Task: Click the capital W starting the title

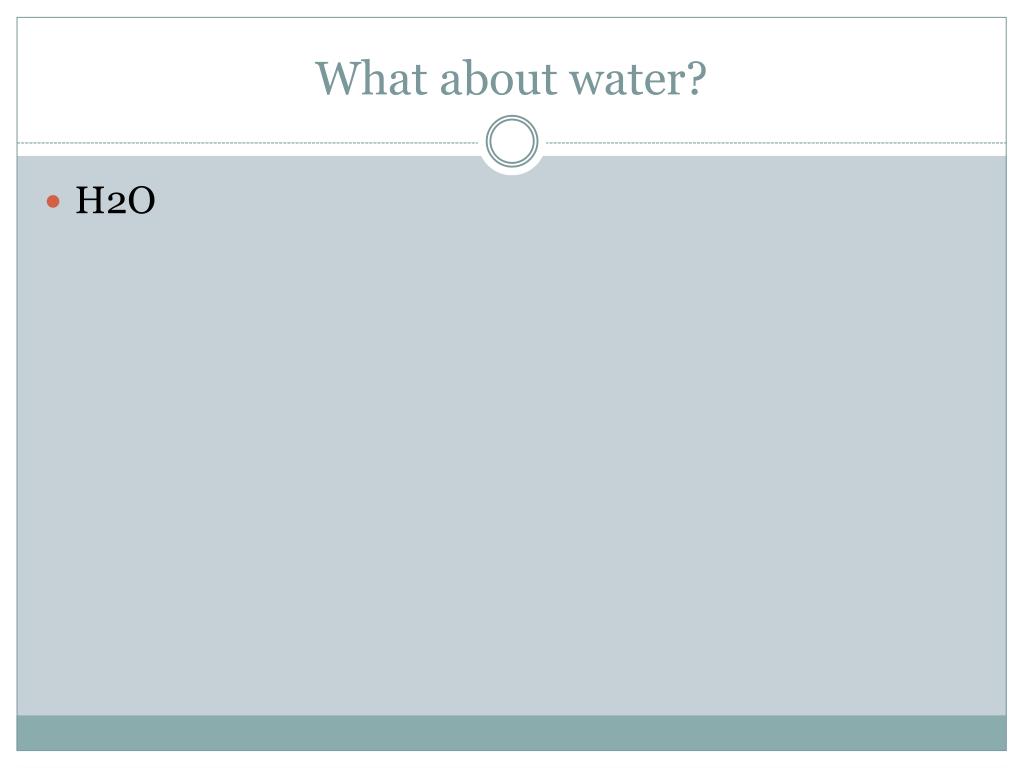Action: 340,78
